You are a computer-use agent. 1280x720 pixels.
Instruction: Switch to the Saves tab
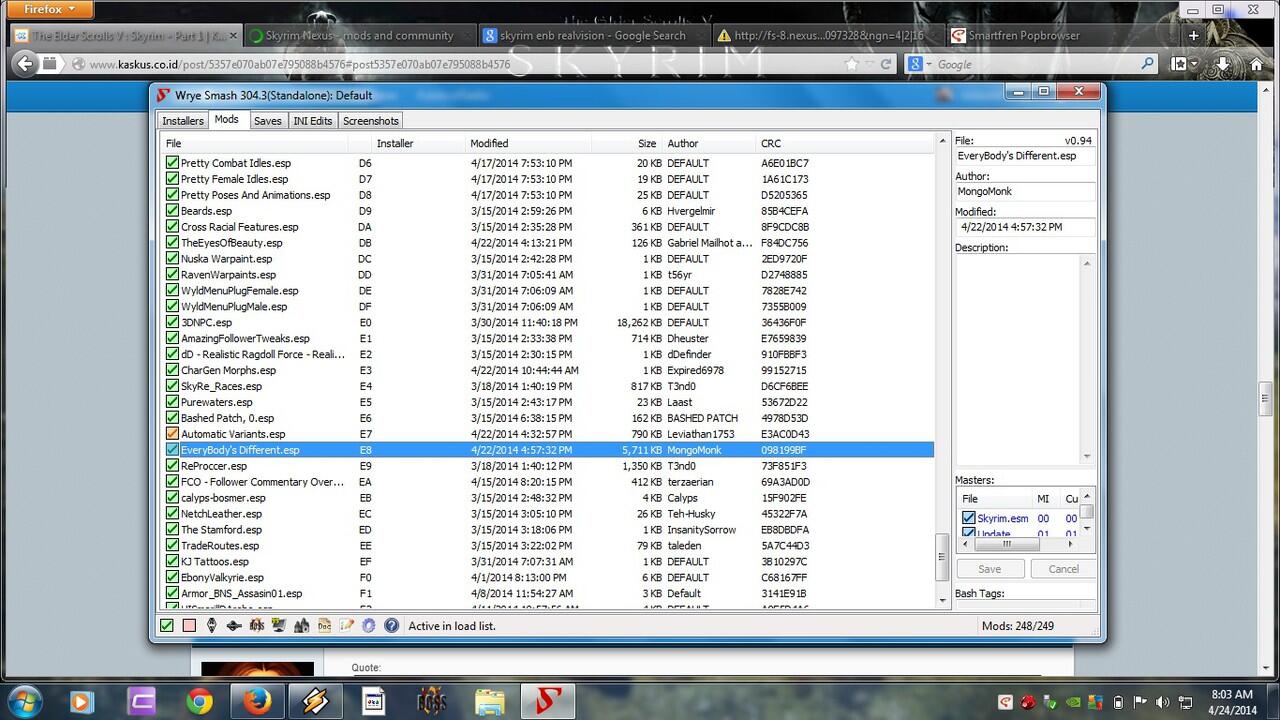coord(267,121)
